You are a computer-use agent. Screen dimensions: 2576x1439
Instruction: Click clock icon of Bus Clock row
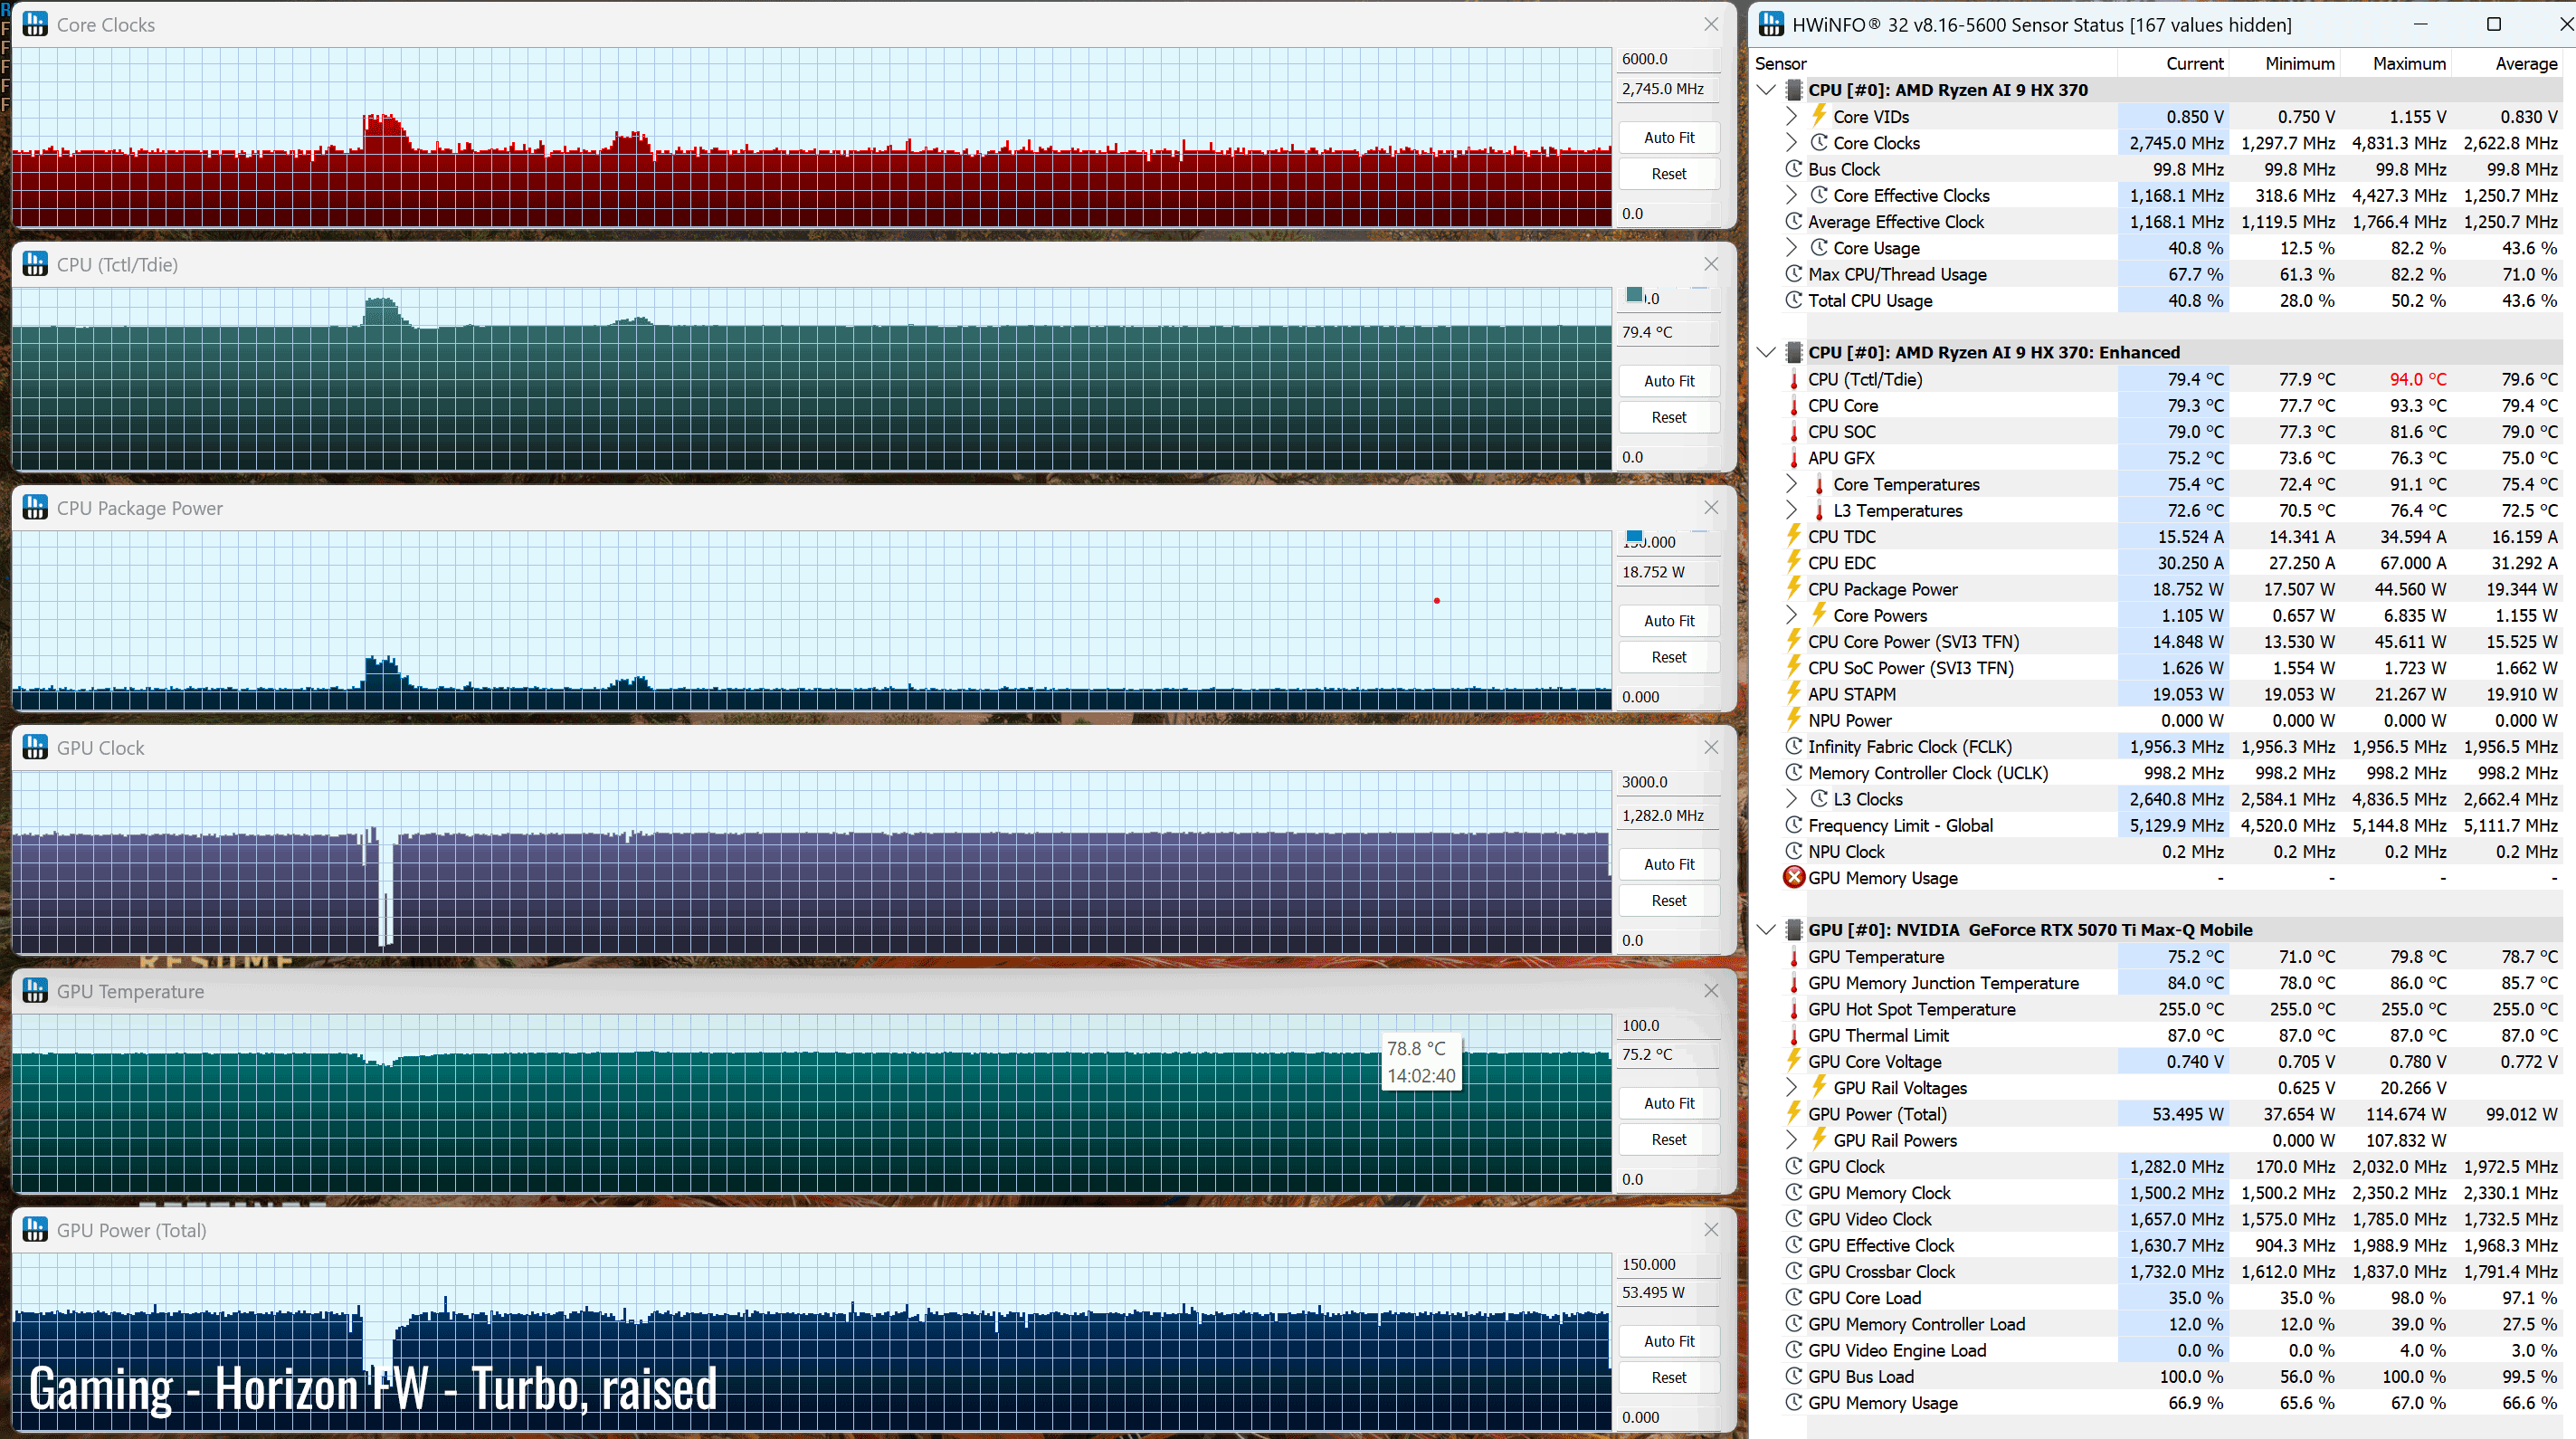(x=1794, y=168)
